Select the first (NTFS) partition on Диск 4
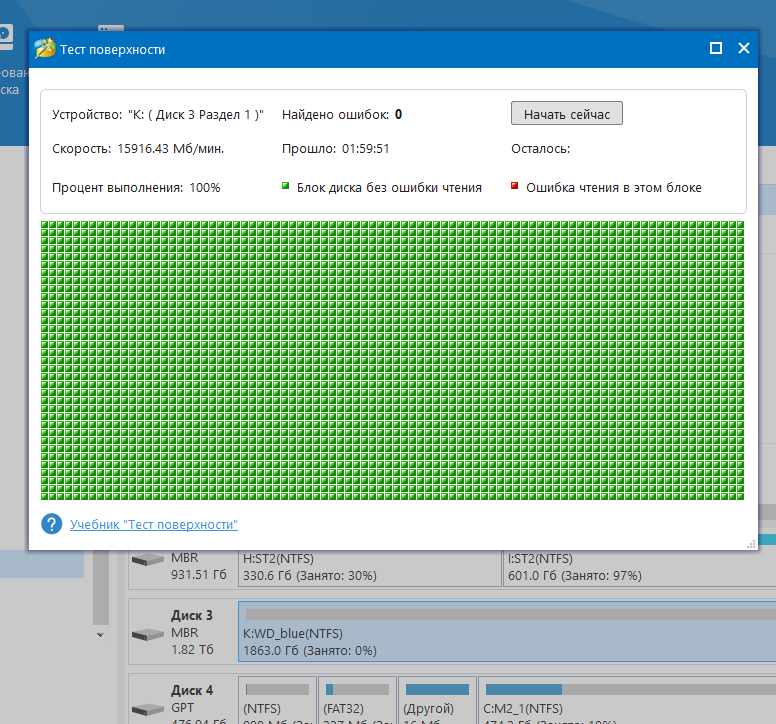Screen dimensions: 776x724 click(x=277, y=705)
